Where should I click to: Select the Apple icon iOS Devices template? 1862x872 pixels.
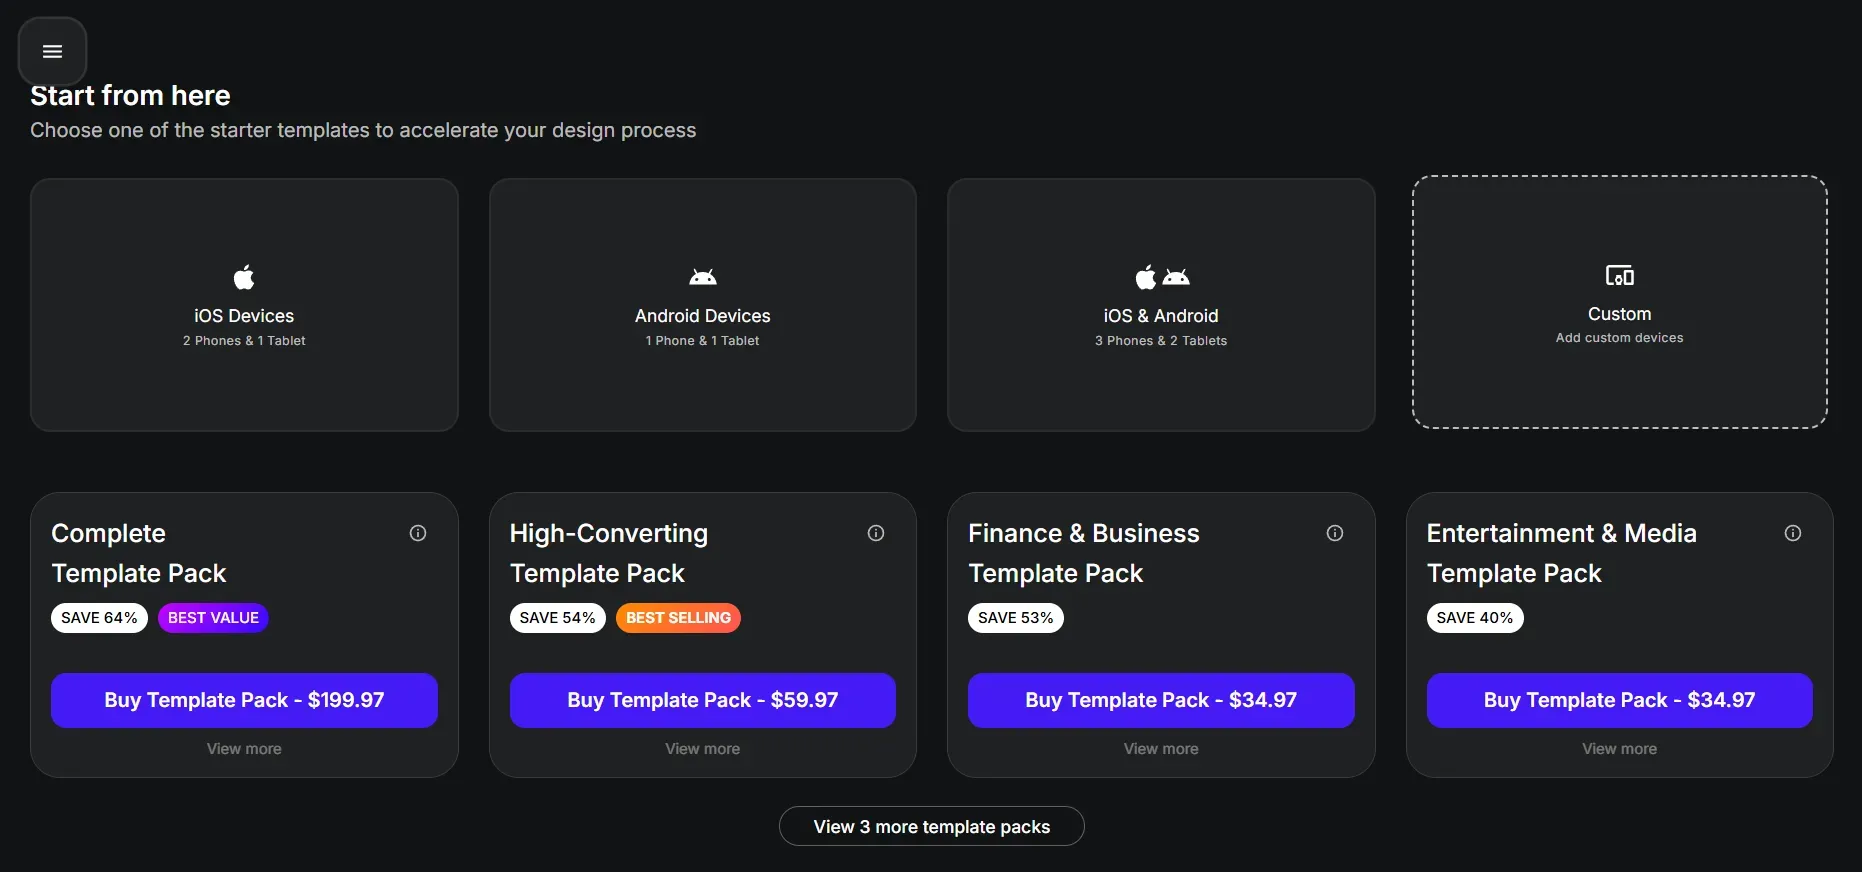244,277
